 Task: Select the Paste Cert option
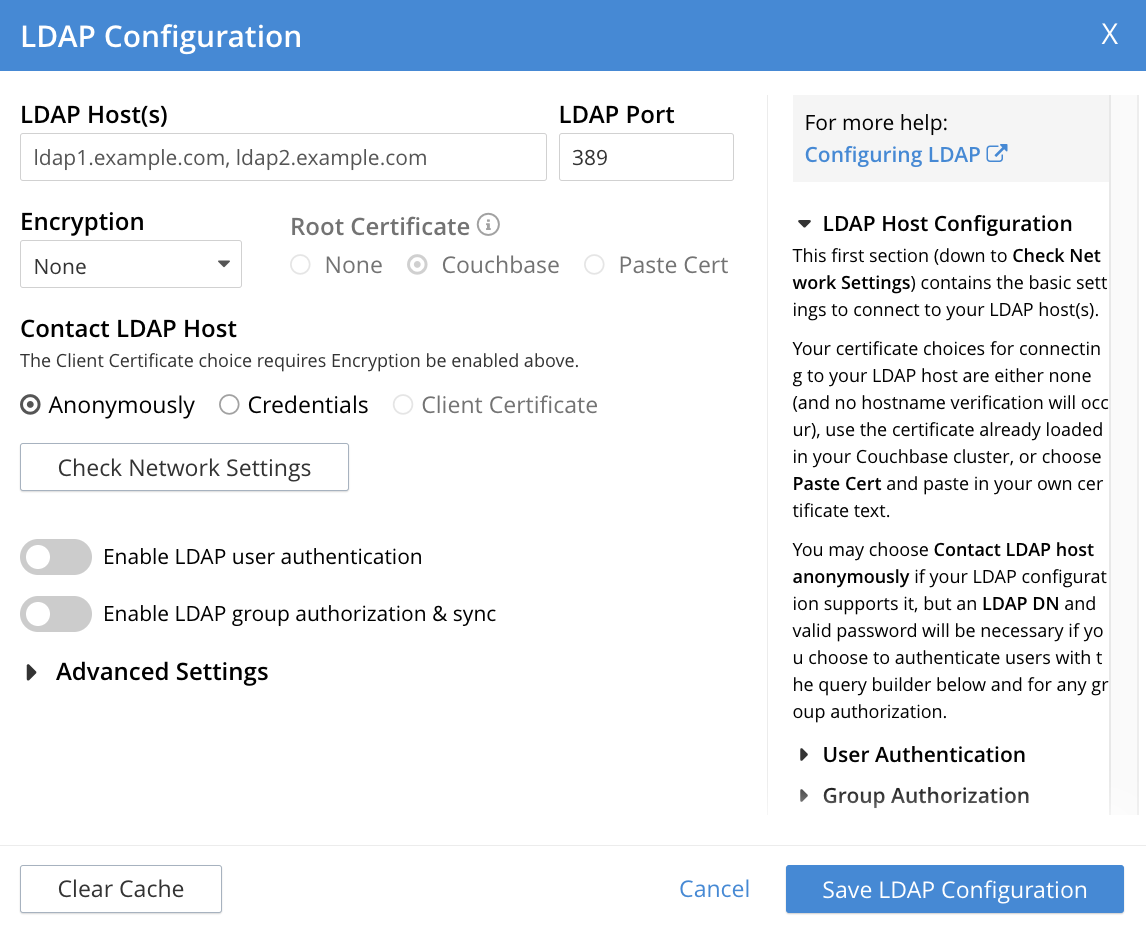tap(594, 265)
